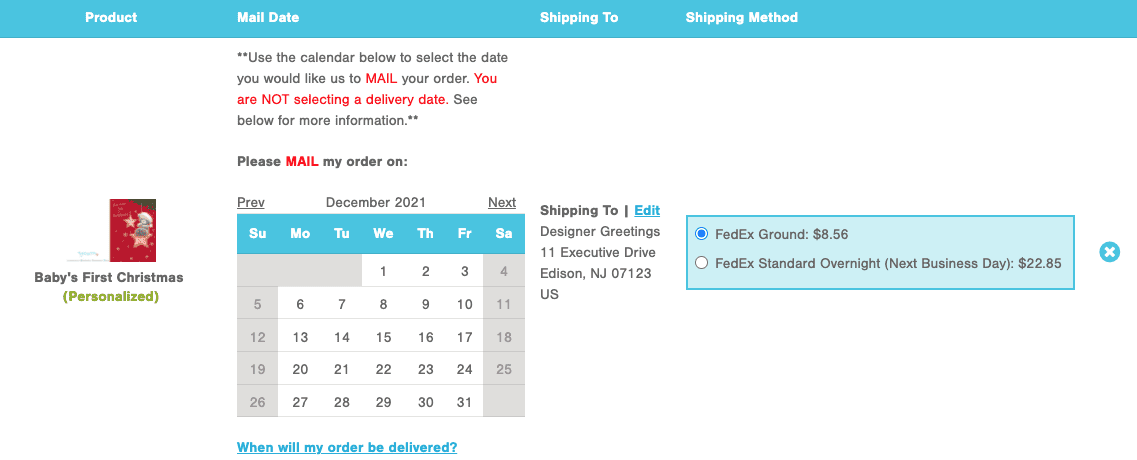Select FedEx Ground shipping option

coord(700,234)
